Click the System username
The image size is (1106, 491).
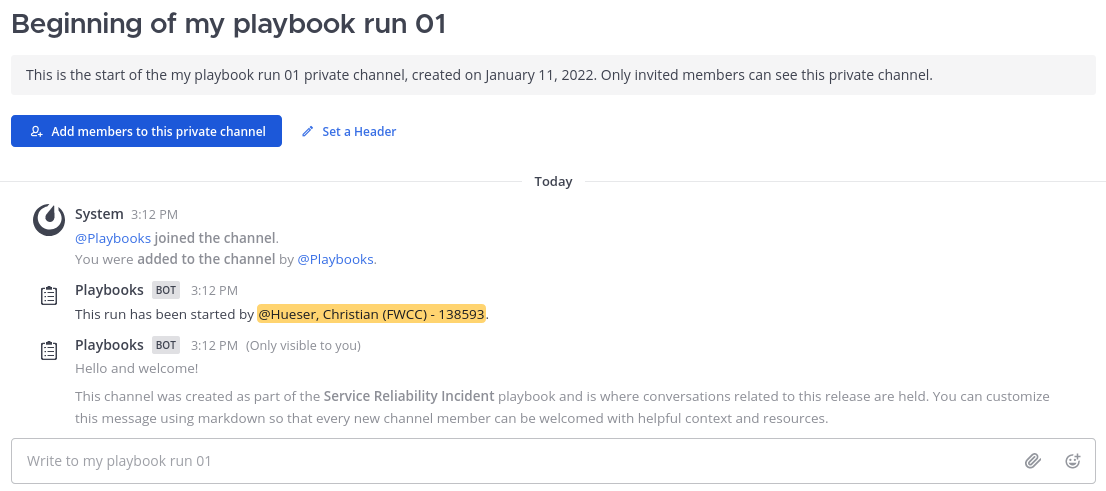click(x=99, y=214)
